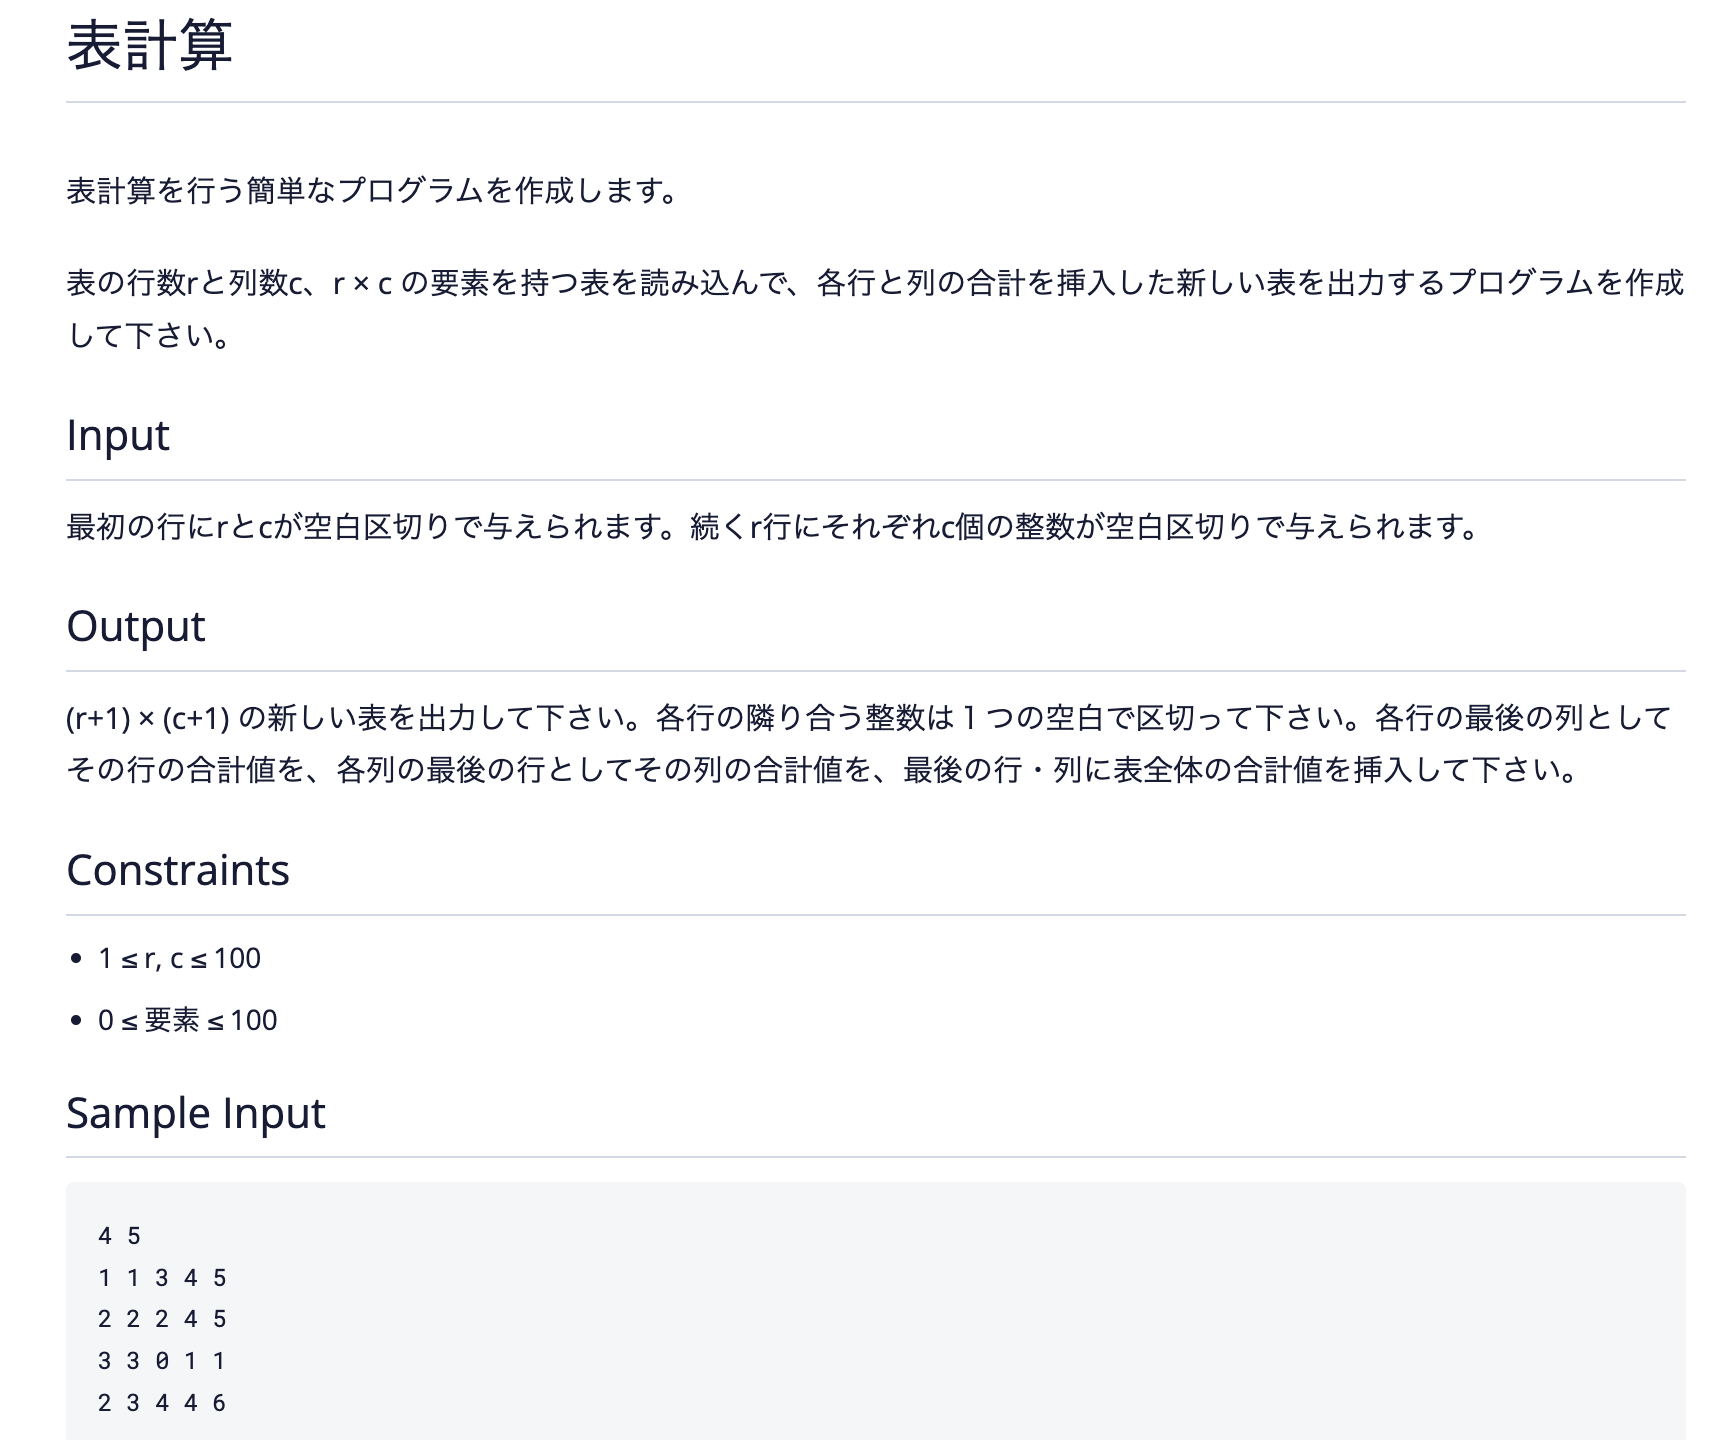Select the Constraints section heading
This screenshot has height=1440, width=1730.
point(177,870)
